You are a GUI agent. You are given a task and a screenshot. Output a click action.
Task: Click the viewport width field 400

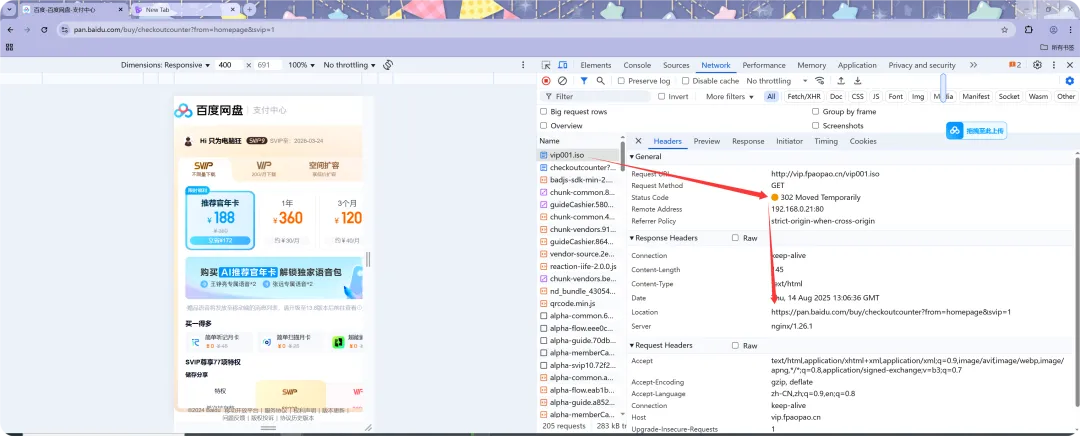[x=227, y=65]
